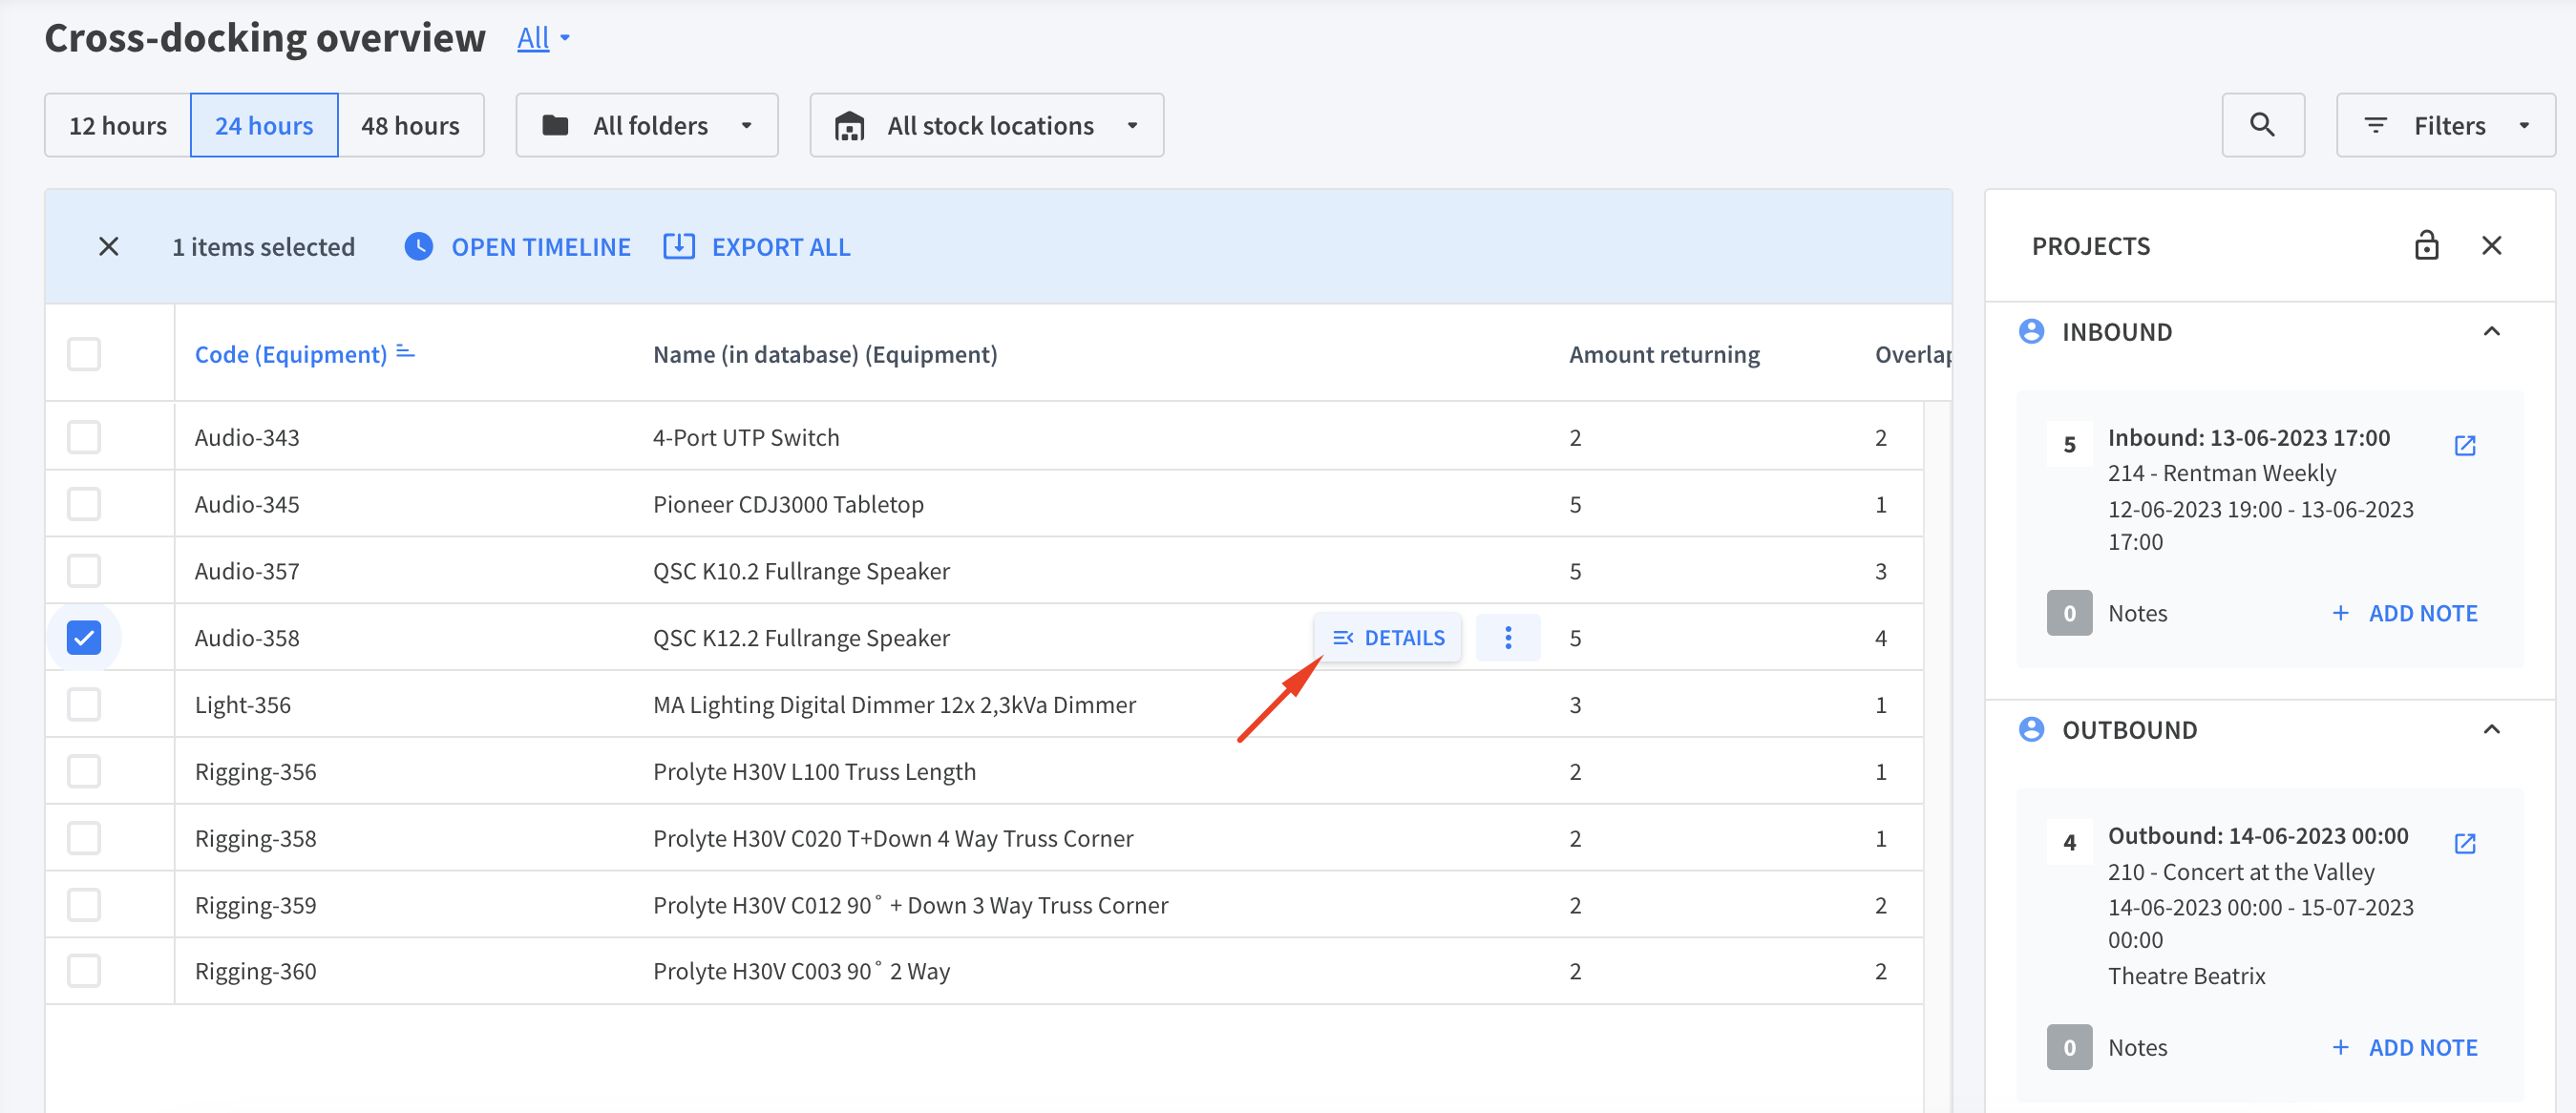Viewport: 2576px width, 1113px height.
Task: Click the Prolyte H30V L100 Truss Length cell
Action: [814, 771]
